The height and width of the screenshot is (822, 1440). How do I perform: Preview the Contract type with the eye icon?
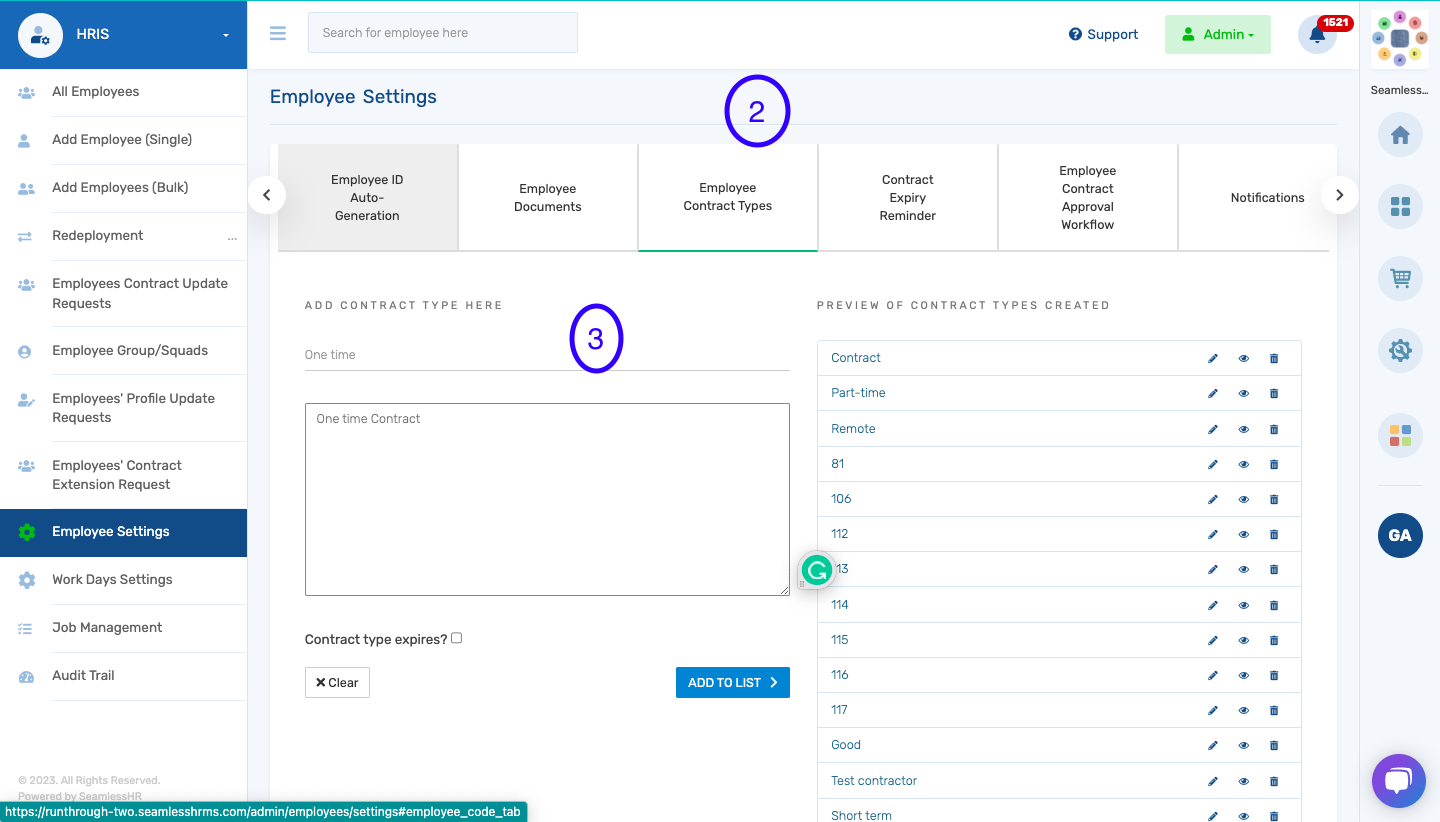tap(1243, 358)
